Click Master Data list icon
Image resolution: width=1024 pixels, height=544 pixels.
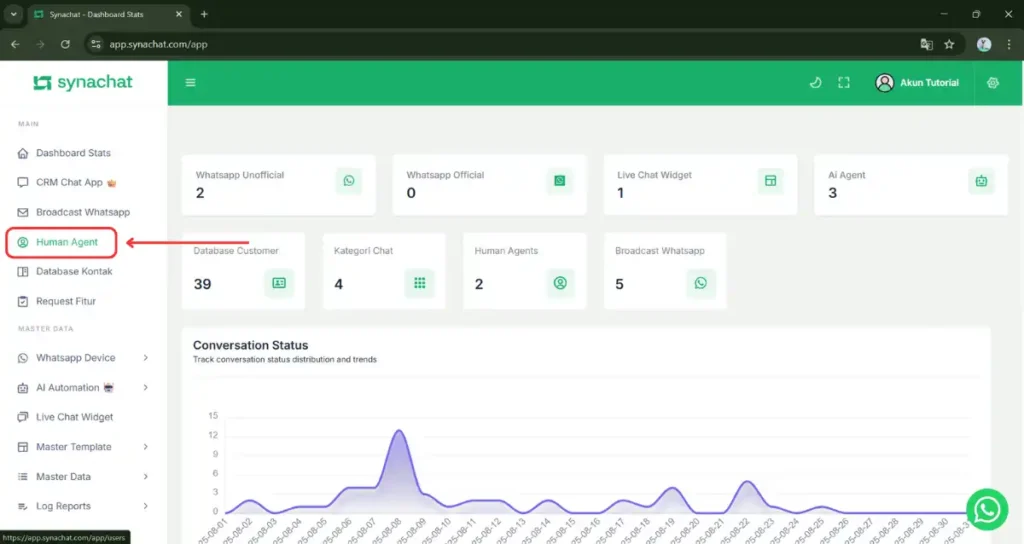click(x=23, y=476)
